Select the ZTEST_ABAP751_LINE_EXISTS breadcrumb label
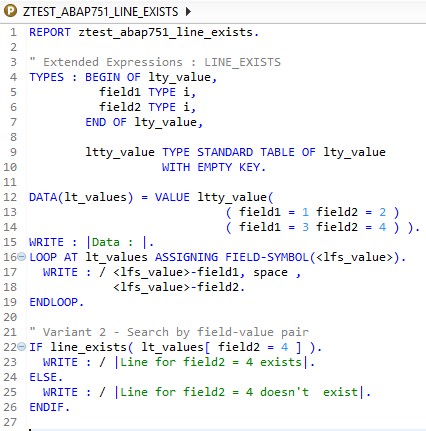This screenshot has height=431, width=426. coord(101,12)
